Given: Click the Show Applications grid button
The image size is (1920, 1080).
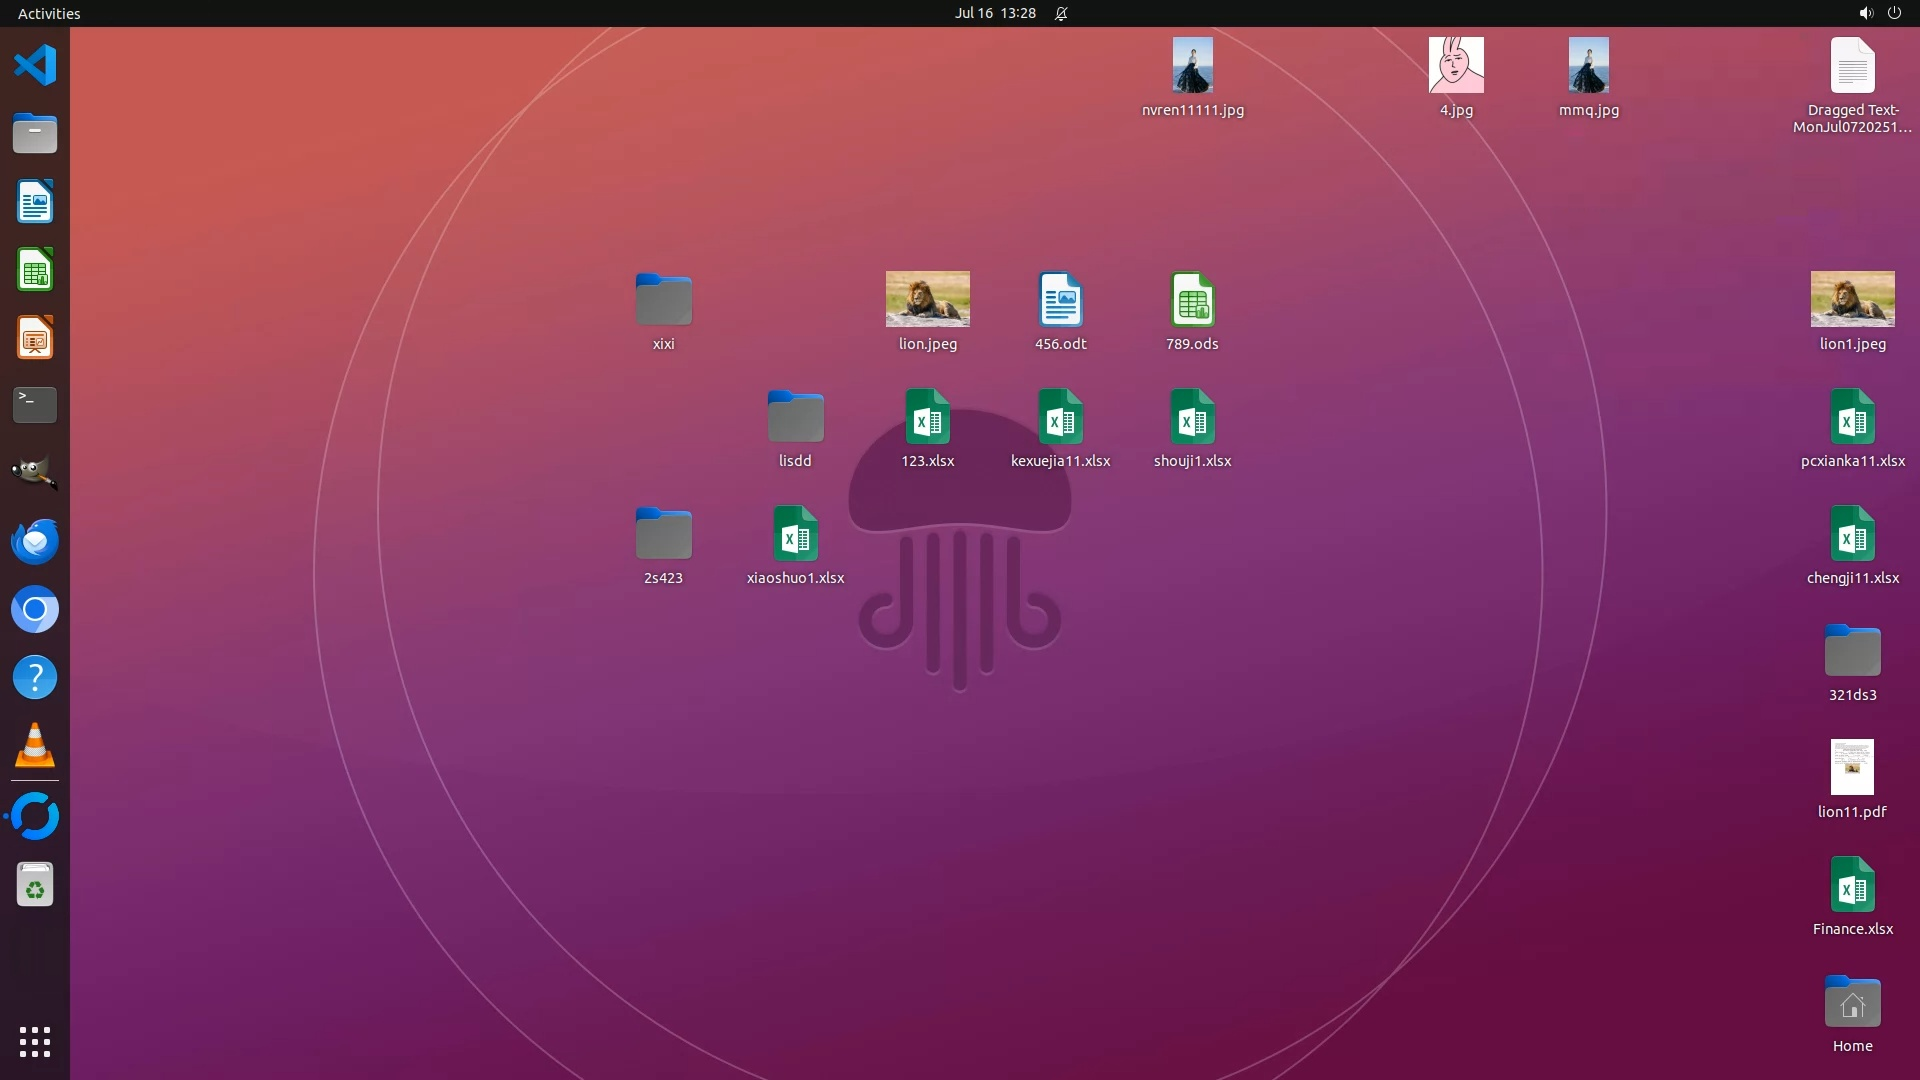Looking at the screenshot, I should (35, 1042).
